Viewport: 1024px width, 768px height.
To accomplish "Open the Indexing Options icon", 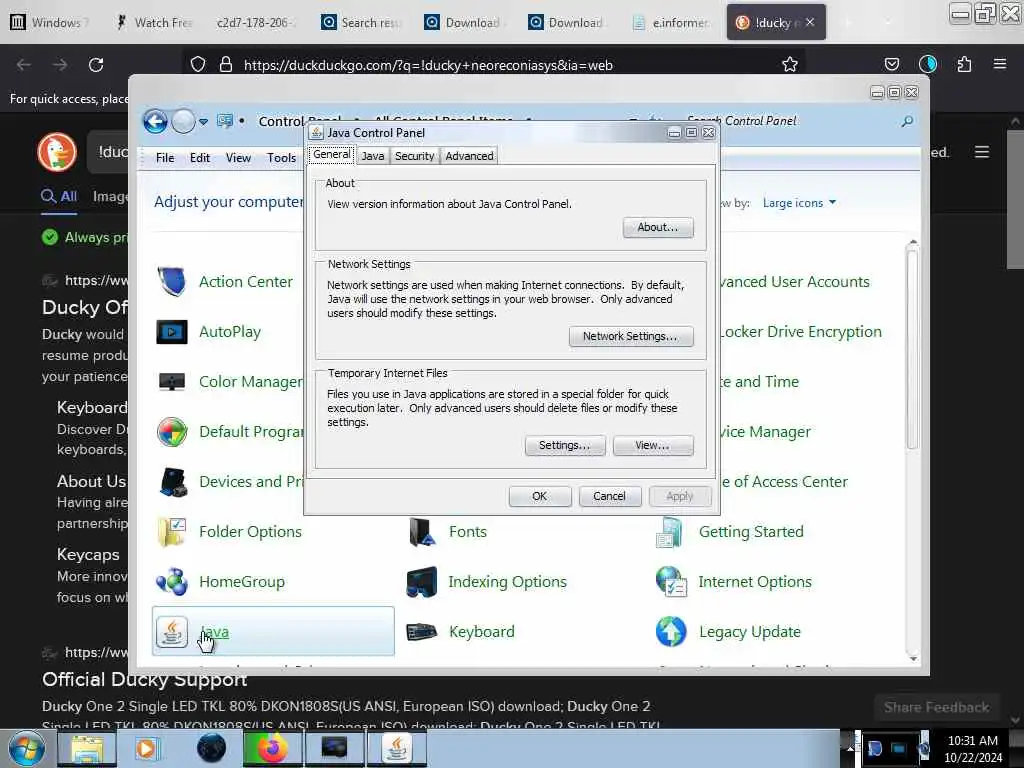I will 421,581.
